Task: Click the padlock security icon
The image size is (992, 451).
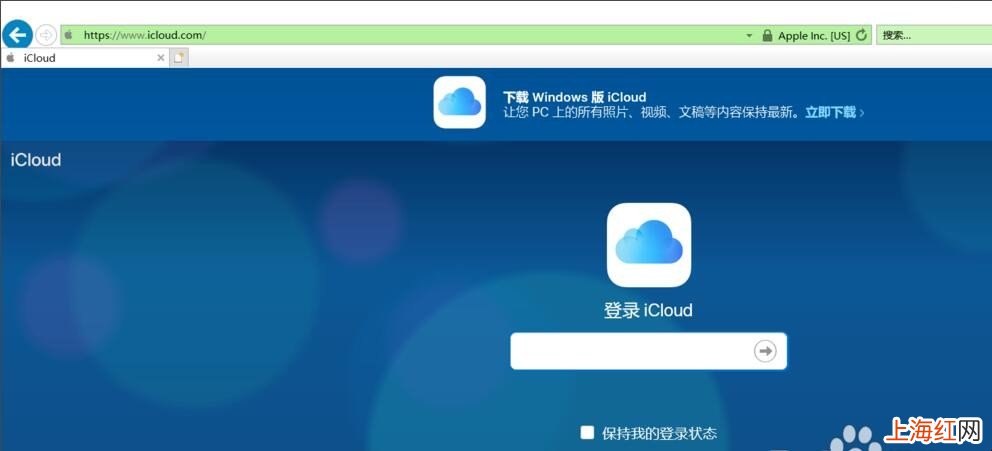Action: click(x=767, y=35)
